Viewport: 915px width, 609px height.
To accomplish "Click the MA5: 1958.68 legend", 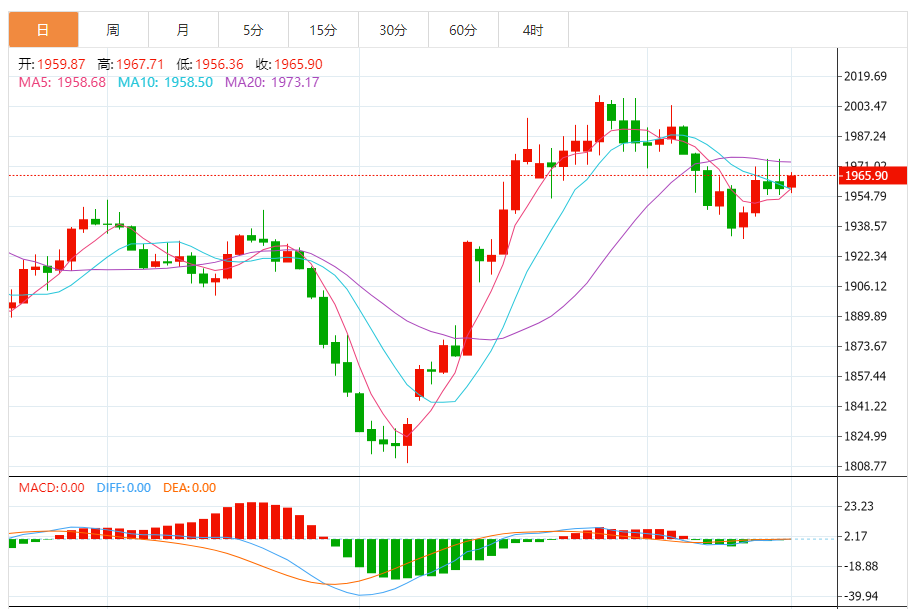I will click(62, 82).
